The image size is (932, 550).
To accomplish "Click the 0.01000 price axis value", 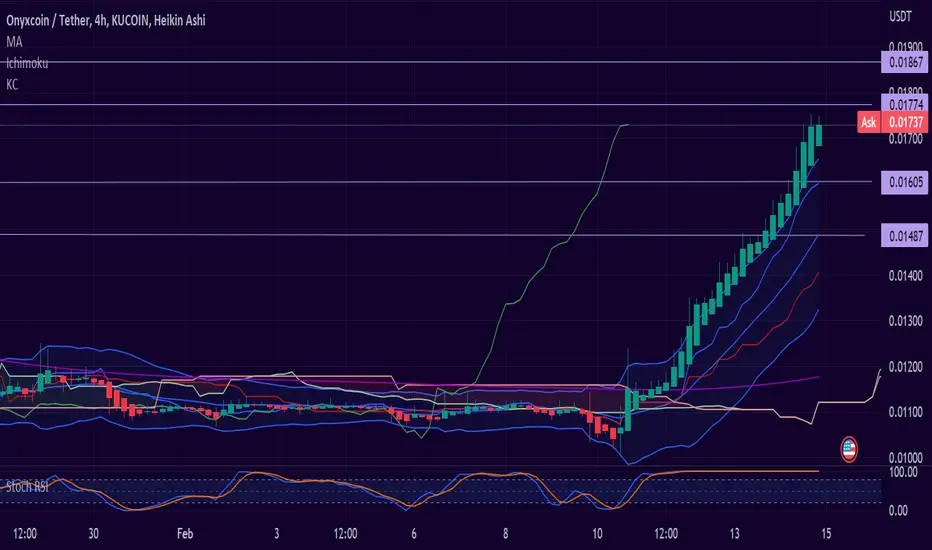I will pyautogui.click(x=906, y=458).
